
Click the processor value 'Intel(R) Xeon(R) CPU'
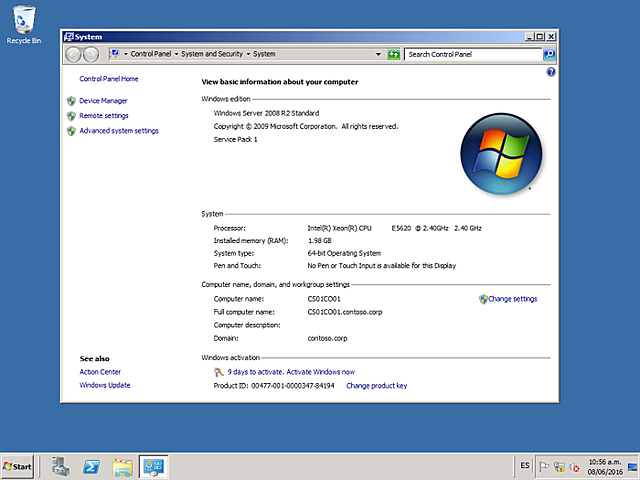pos(339,229)
